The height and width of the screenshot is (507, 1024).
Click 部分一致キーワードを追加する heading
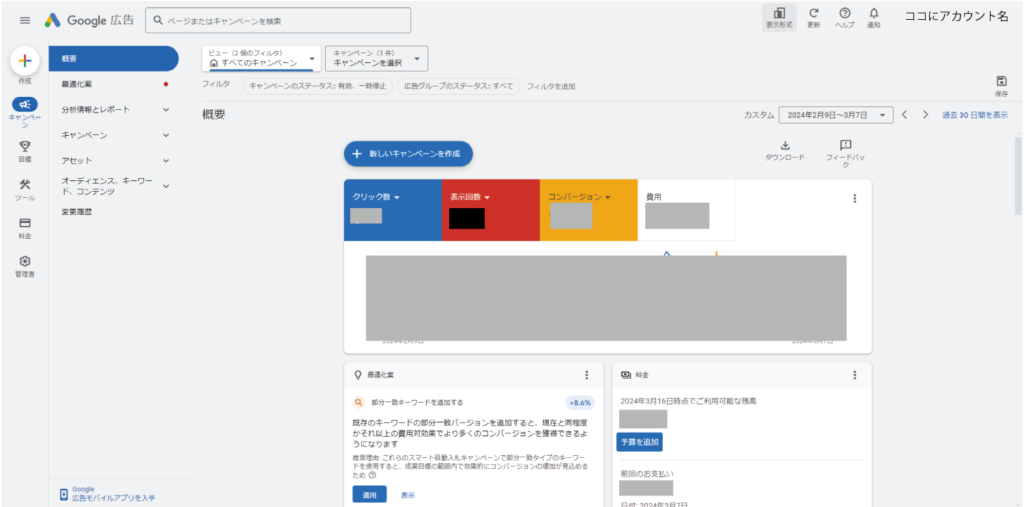(x=417, y=402)
